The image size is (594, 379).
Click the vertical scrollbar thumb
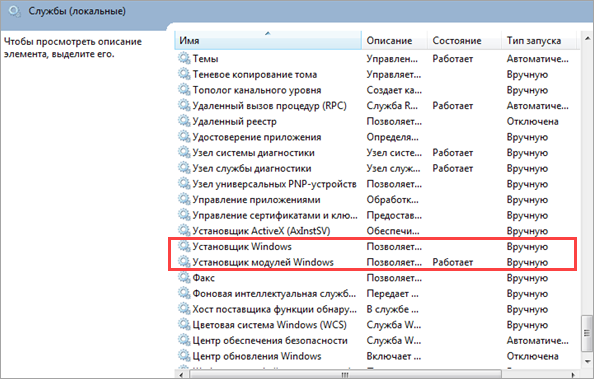(587, 334)
